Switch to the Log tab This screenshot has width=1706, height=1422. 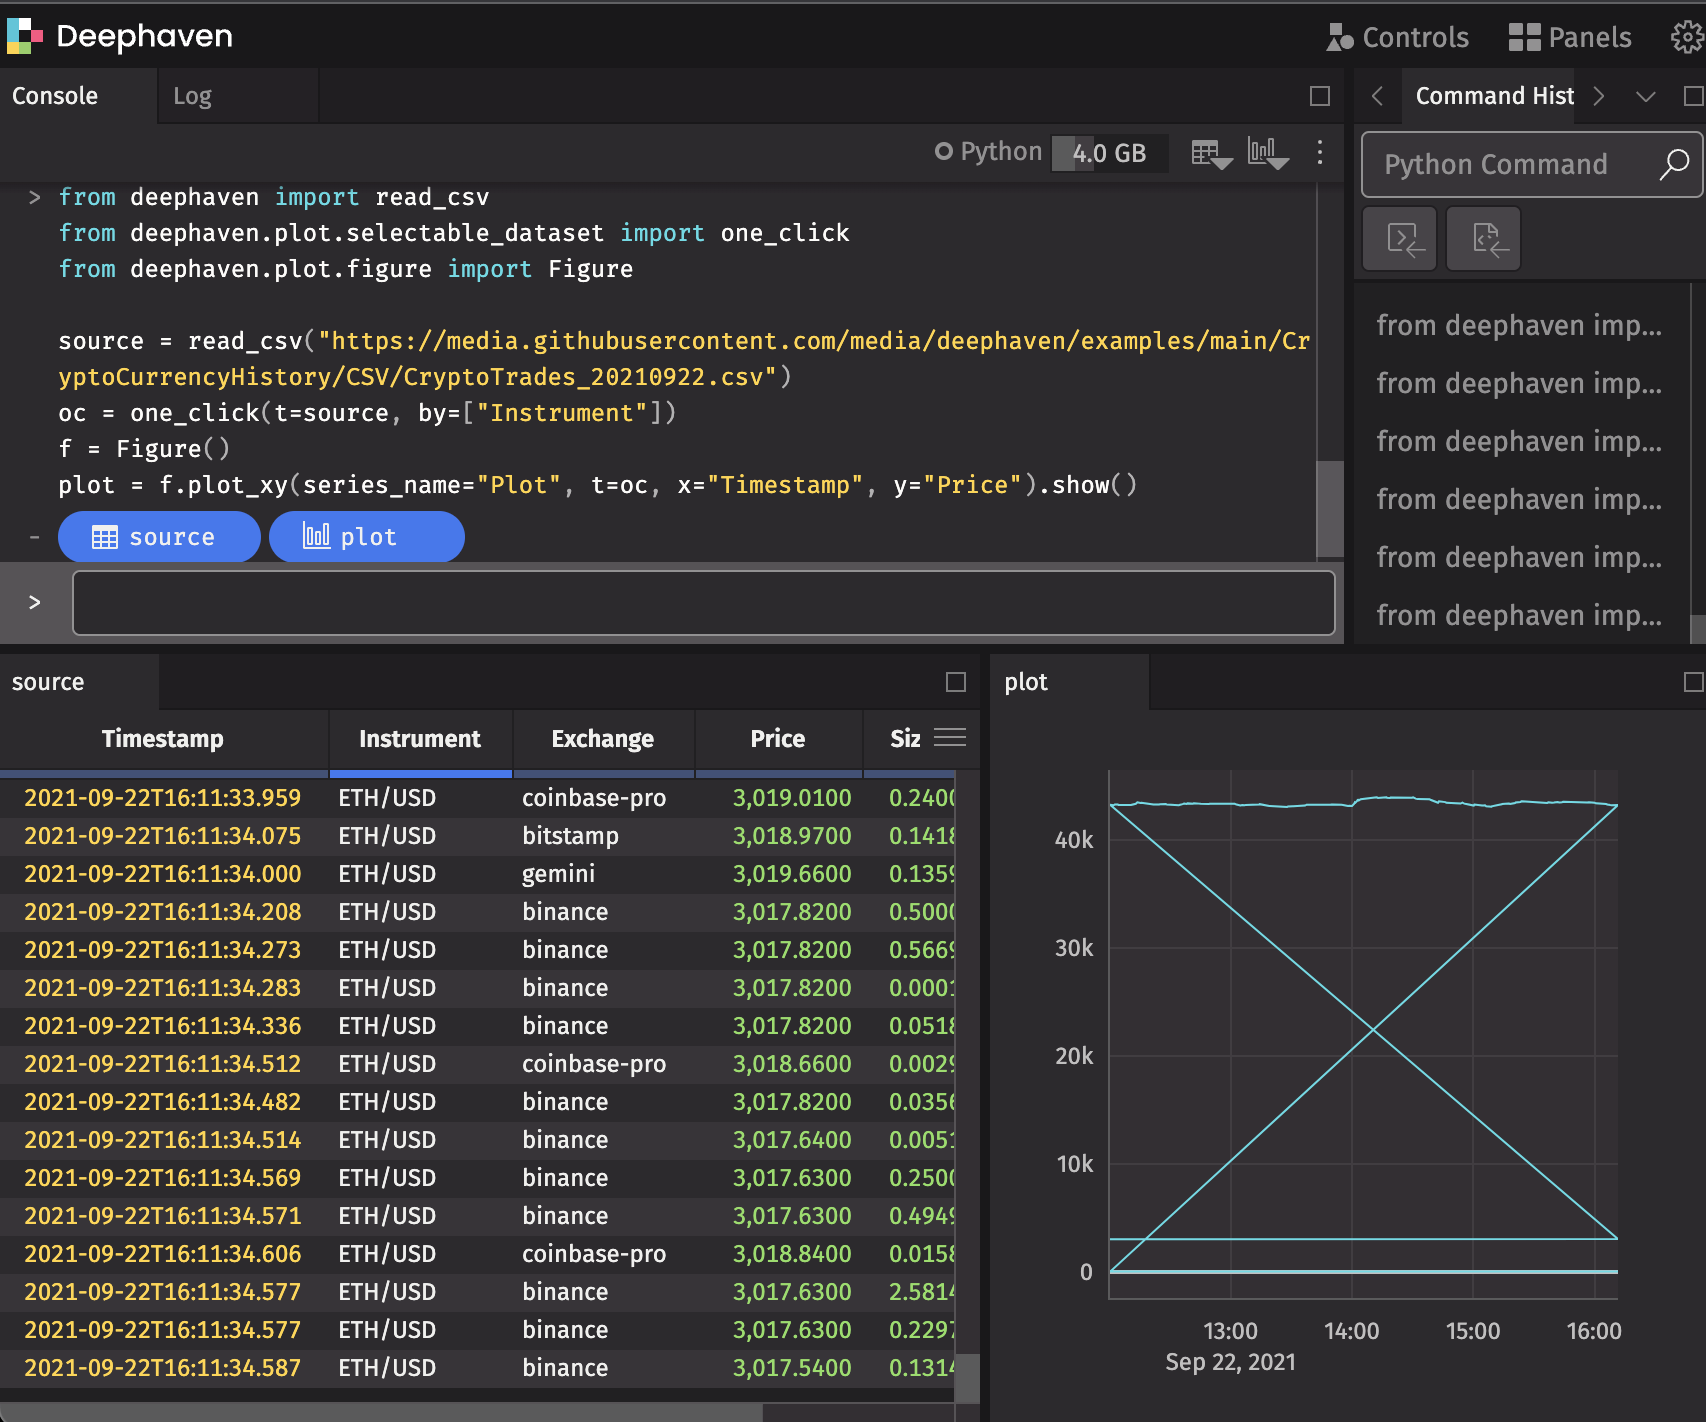tap(192, 95)
